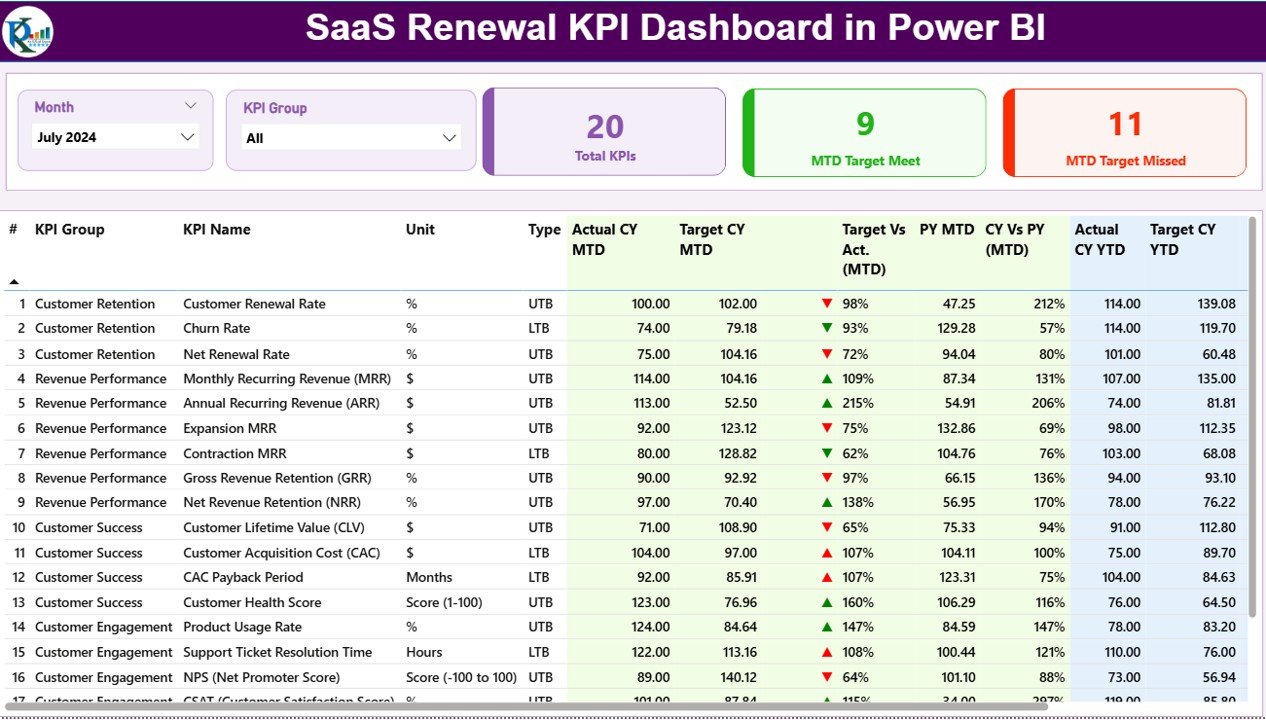Click the green down triangle on Churn Rate row
Screen dimensions: 1266x720
click(x=826, y=328)
